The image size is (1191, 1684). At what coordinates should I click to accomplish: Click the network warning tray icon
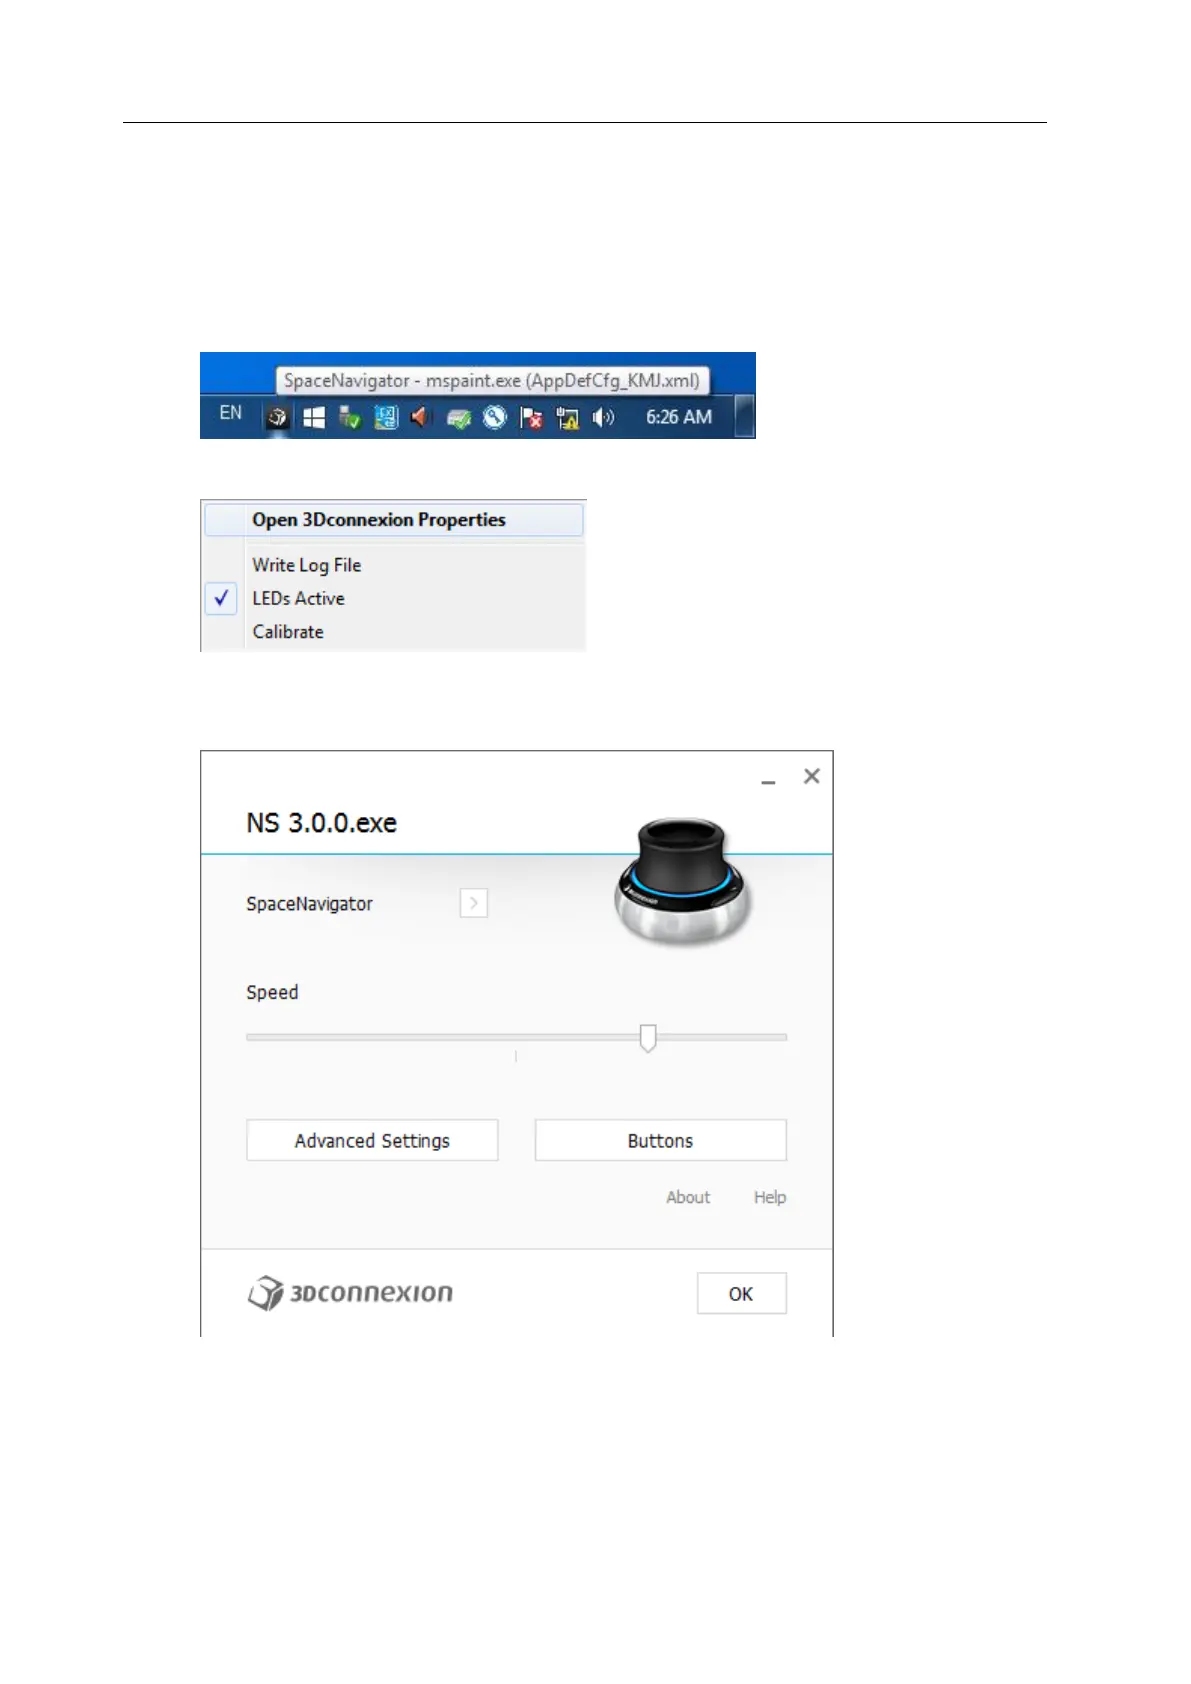tap(567, 418)
